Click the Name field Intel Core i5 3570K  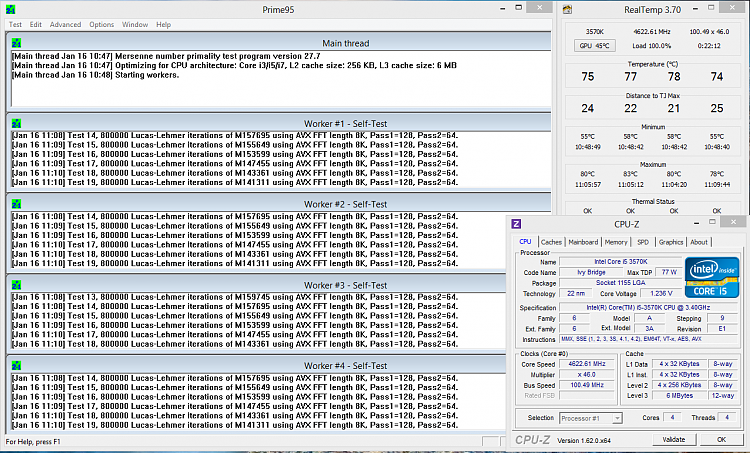(x=620, y=262)
